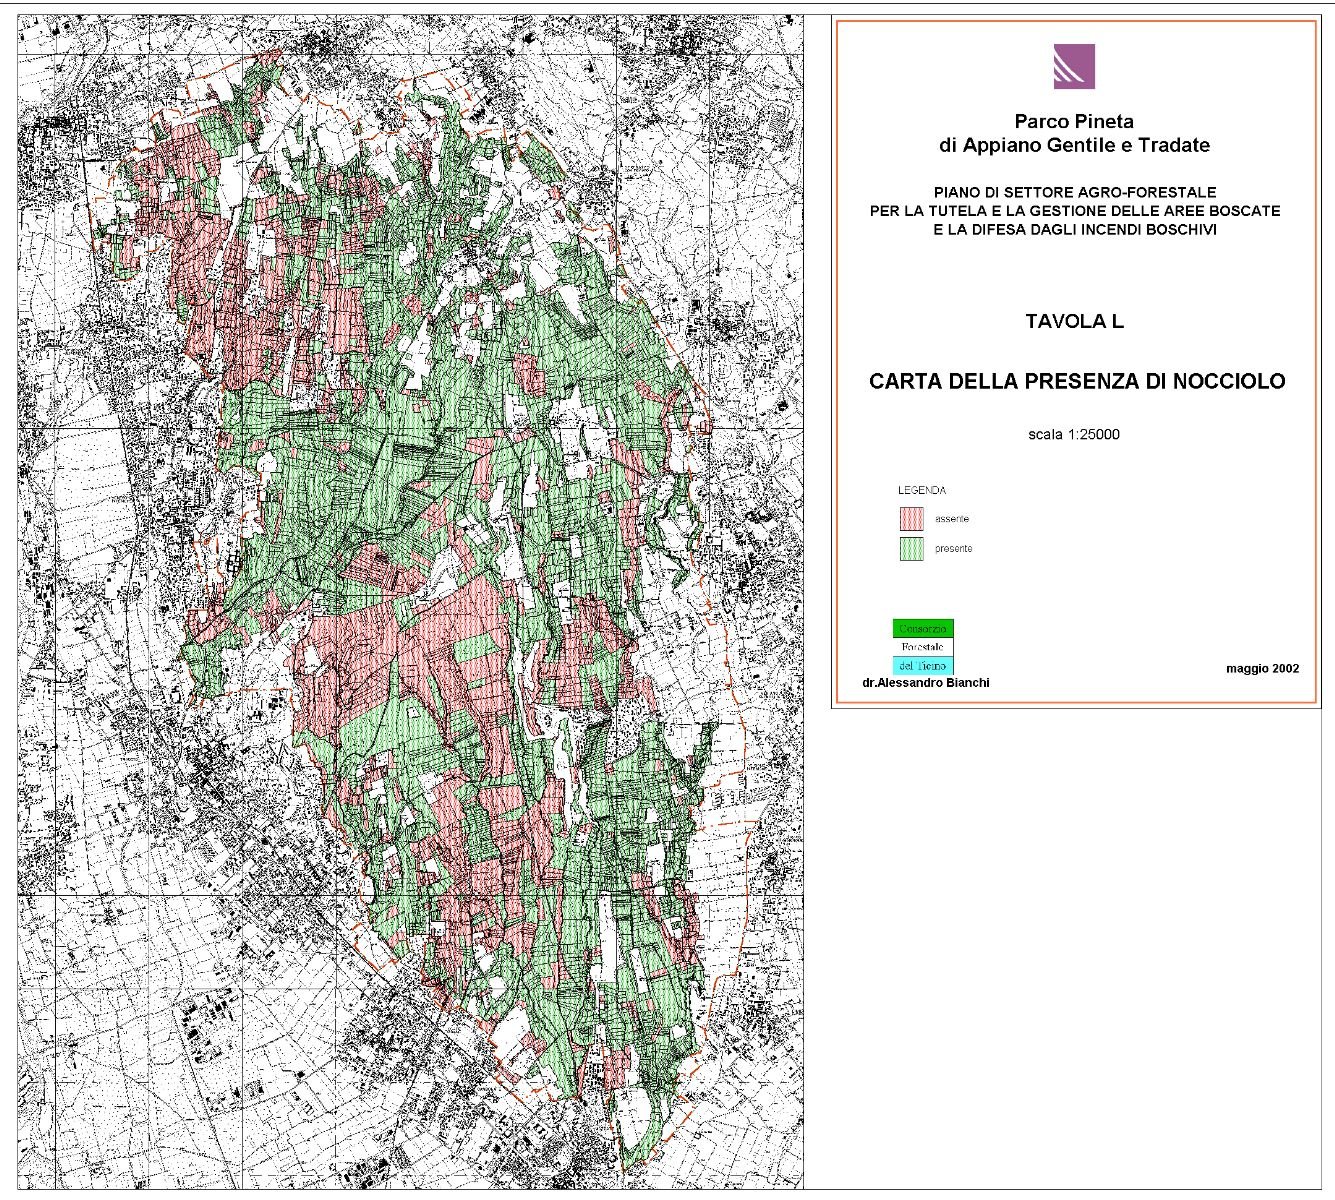Click the green 'presente' legend swatch
The width and height of the screenshot is (1335, 1200).
tap(911, 549)
